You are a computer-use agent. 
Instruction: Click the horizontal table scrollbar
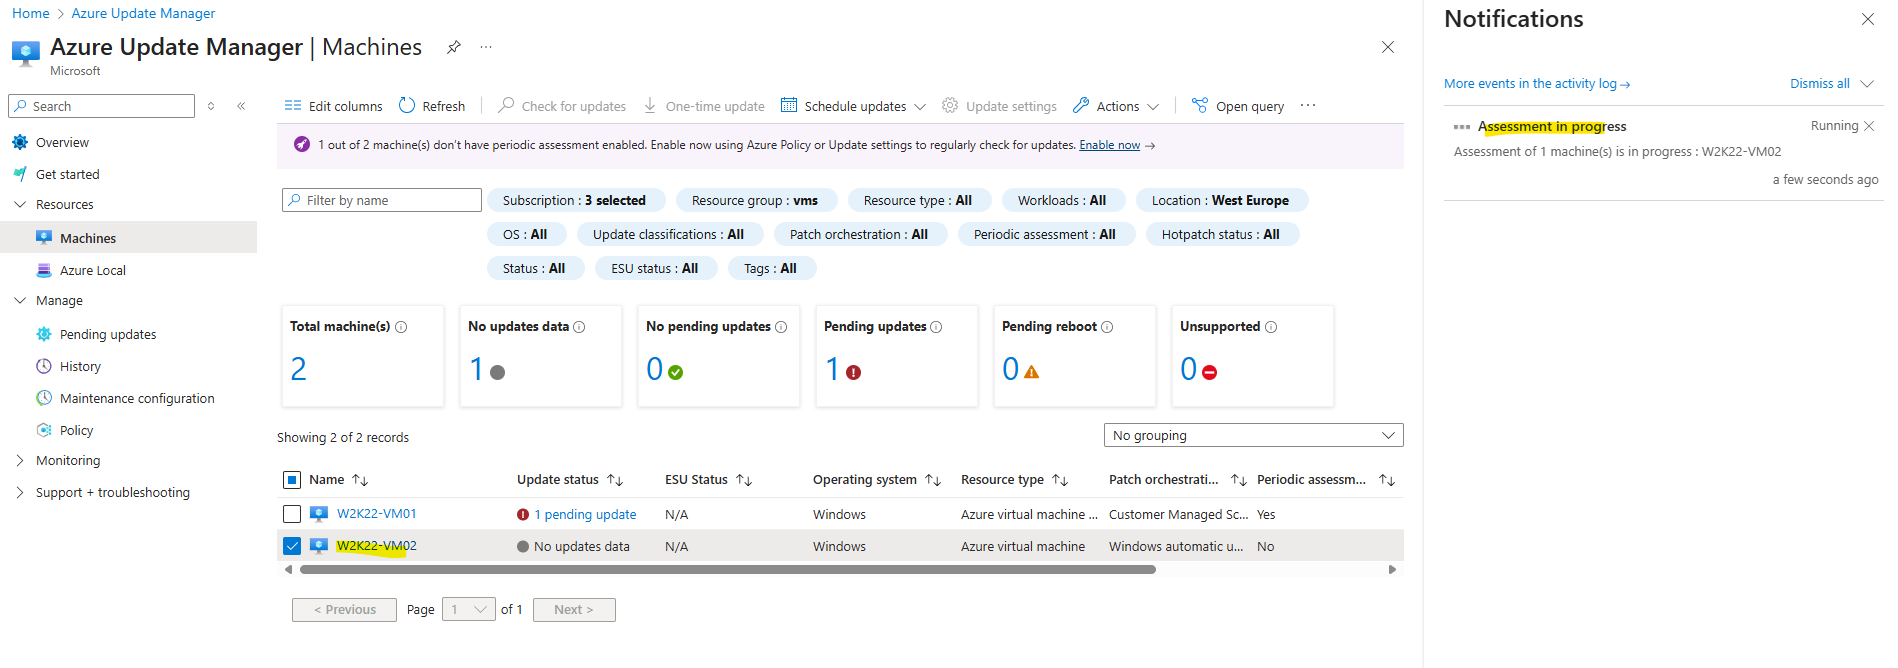pos(727,569)
